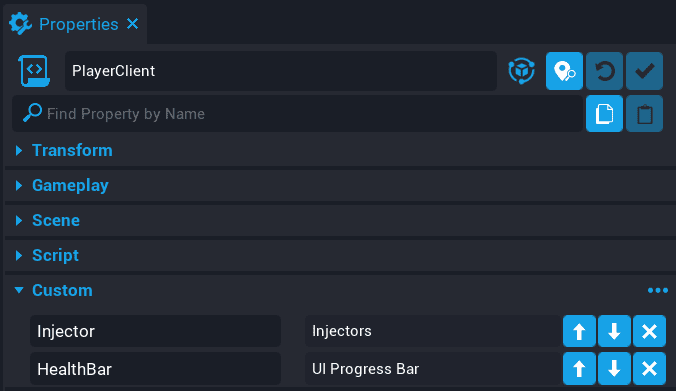Click the script type icon beside PlayerClient
The width and height of the screenshot is (676, 391).
pyautogui.click(x=34, y=71)
